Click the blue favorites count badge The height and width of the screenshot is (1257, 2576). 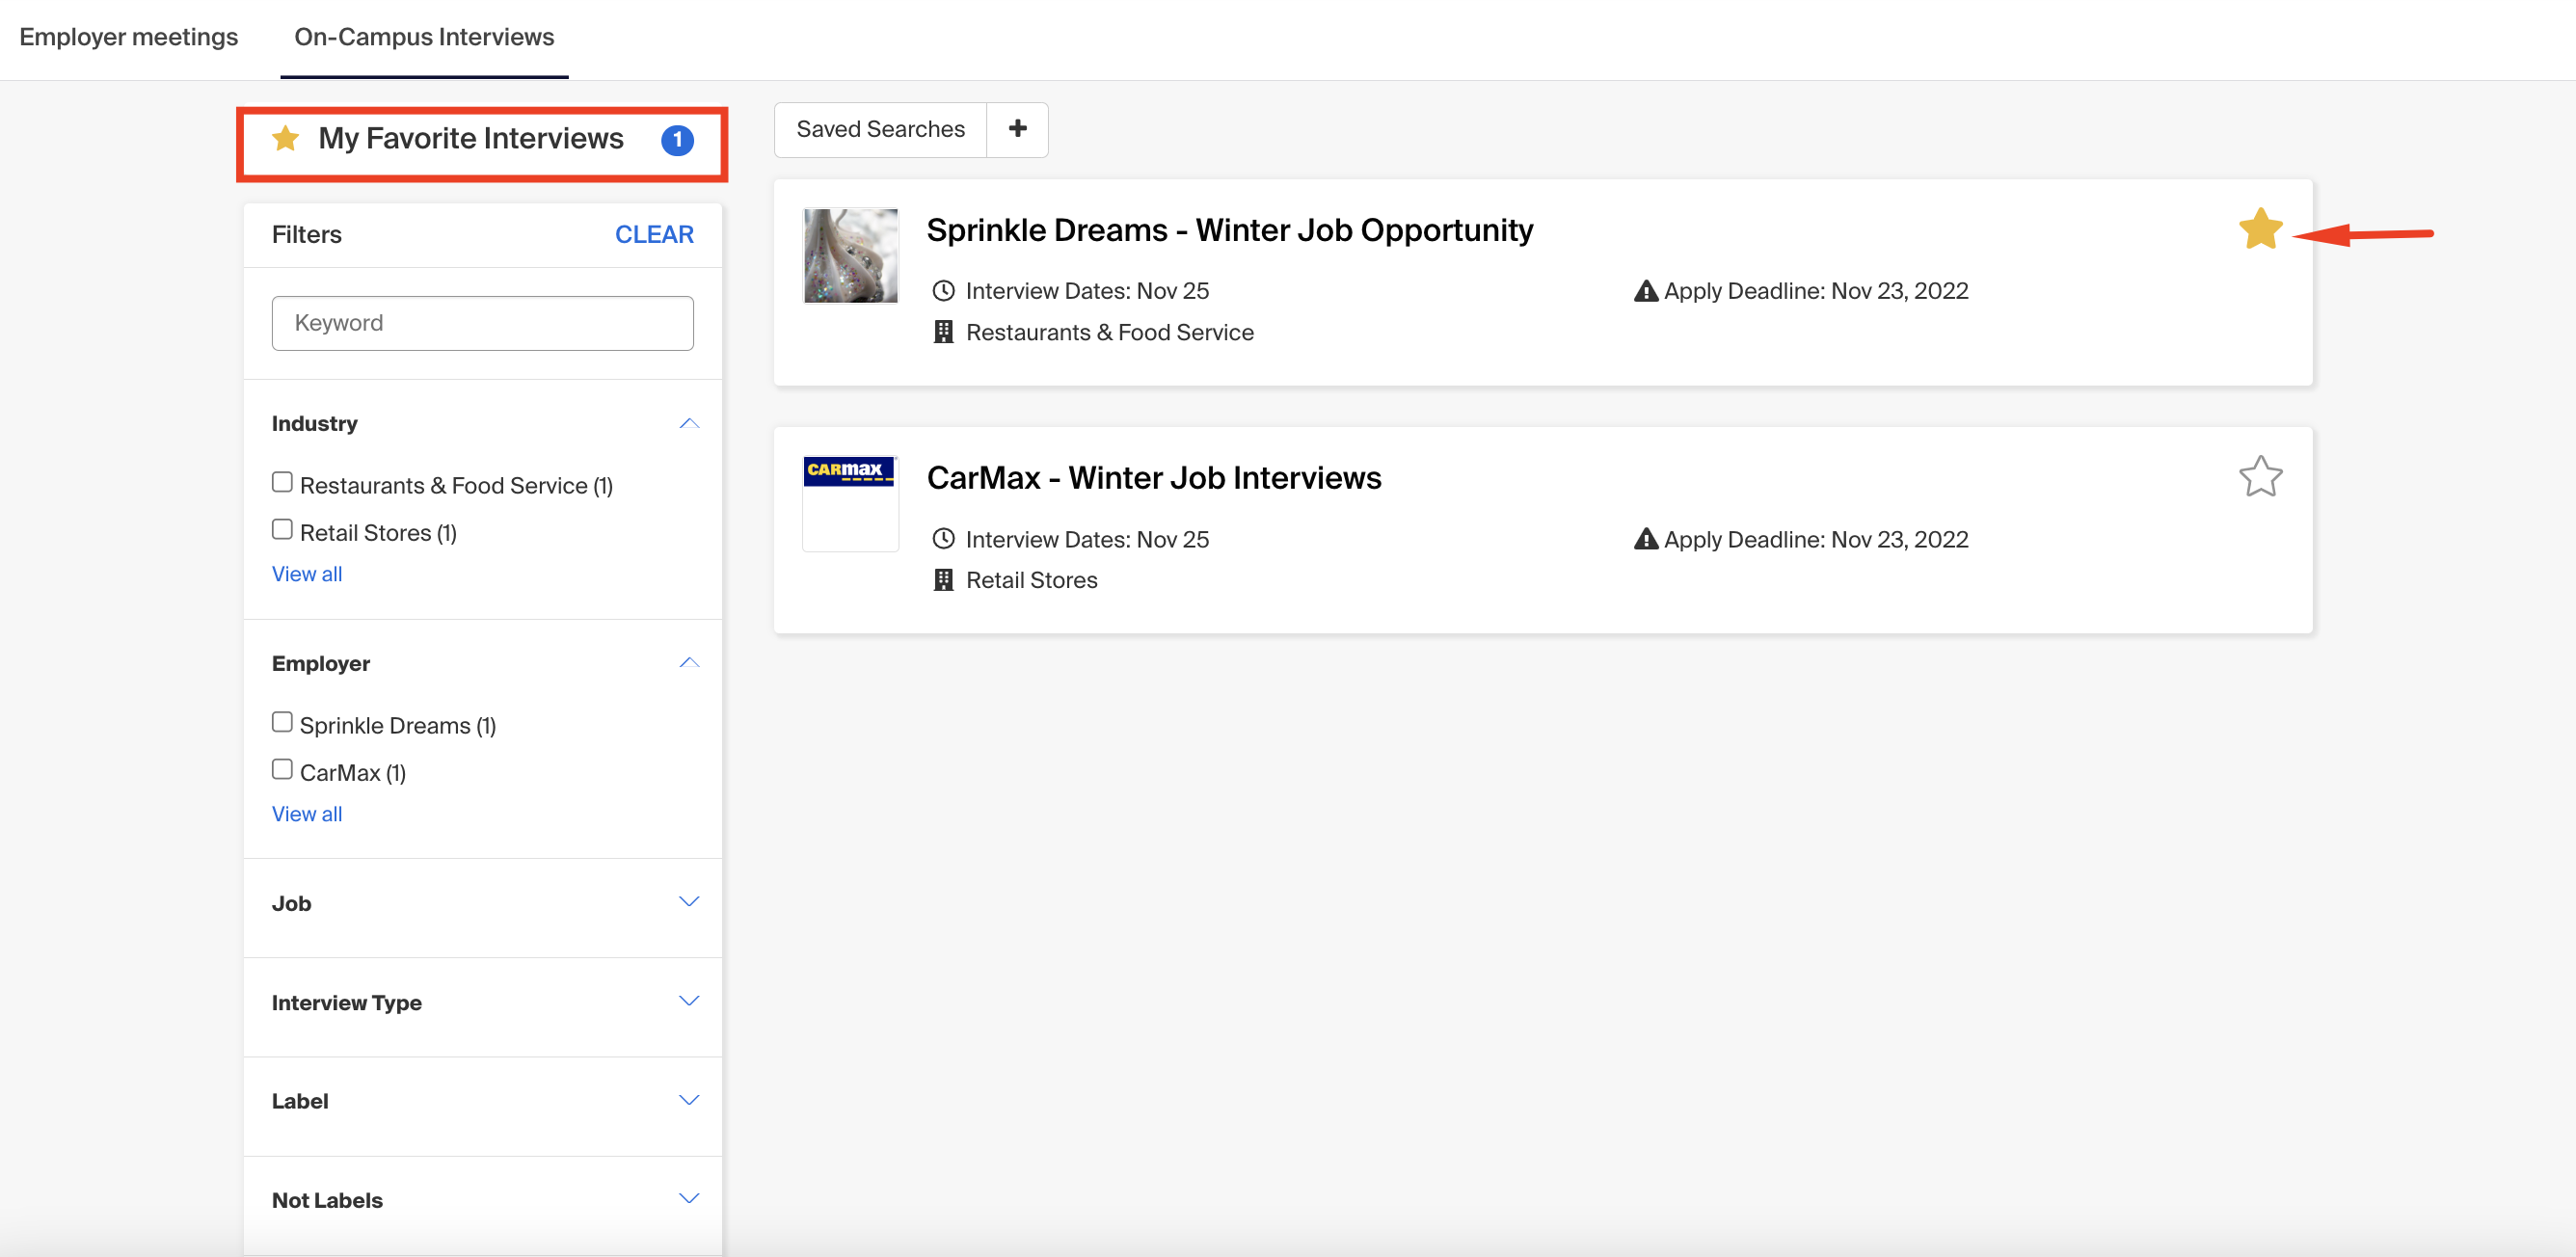point(677,140)
